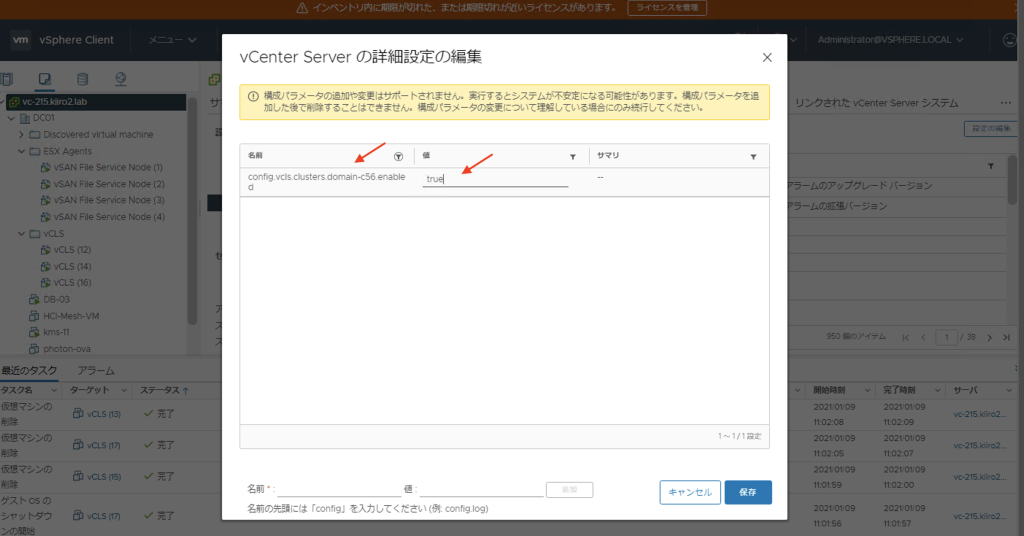Jump to the first page of settings

[906, 338]
